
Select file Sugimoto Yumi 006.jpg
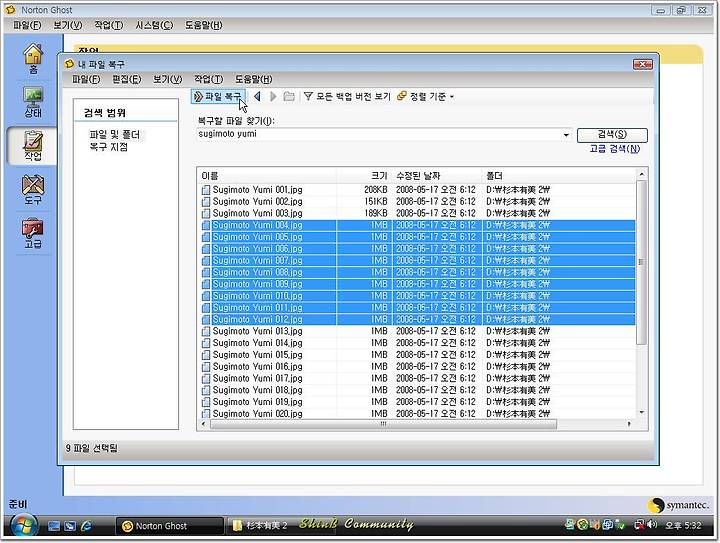coord(257,249)
